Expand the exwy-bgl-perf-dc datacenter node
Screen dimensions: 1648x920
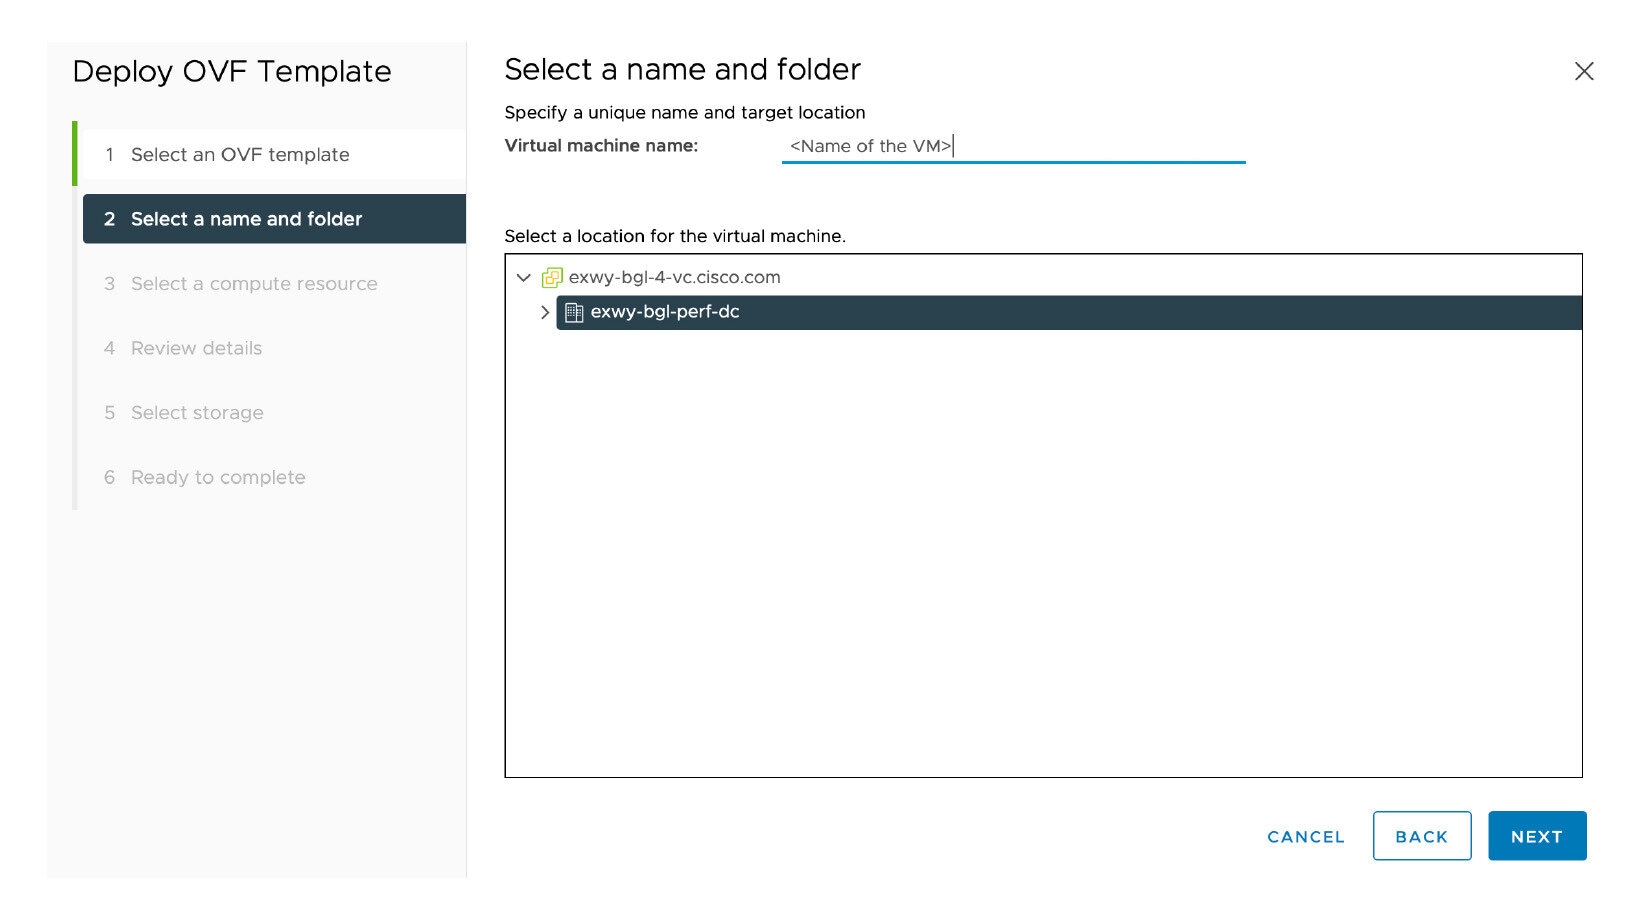544,312
